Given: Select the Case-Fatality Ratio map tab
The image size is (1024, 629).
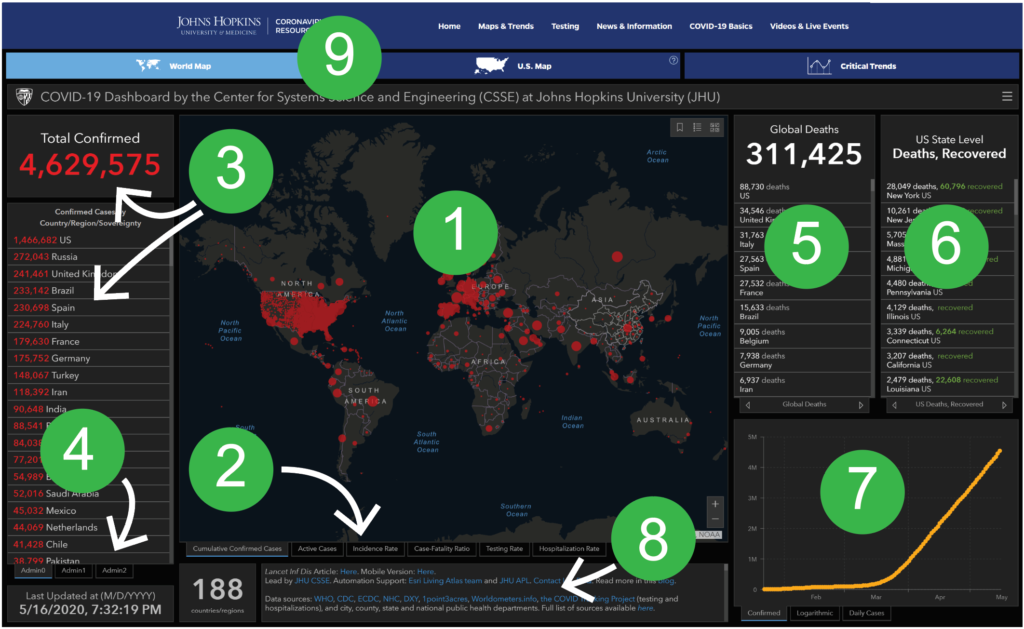Looking at the screenshot, I should [x=441, y=549].
